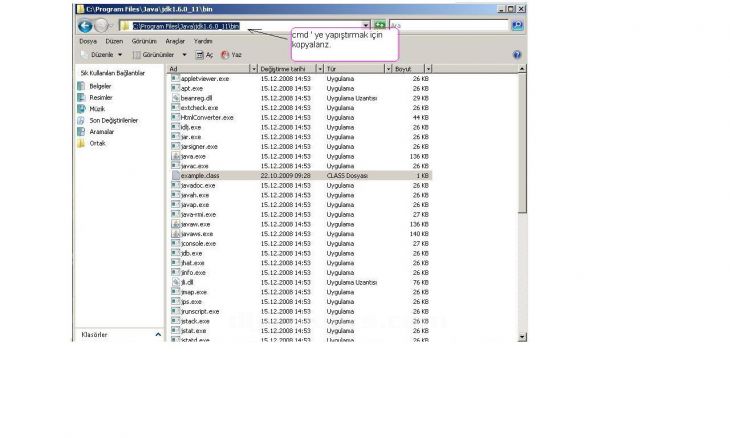Select the apt.exe file name
The height and width of the screenshot is (438, 730).
point(192,88)
